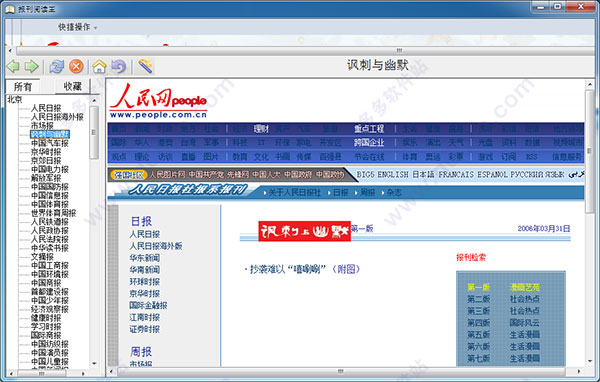Open the 中国共产党 link

coord(206,175)
